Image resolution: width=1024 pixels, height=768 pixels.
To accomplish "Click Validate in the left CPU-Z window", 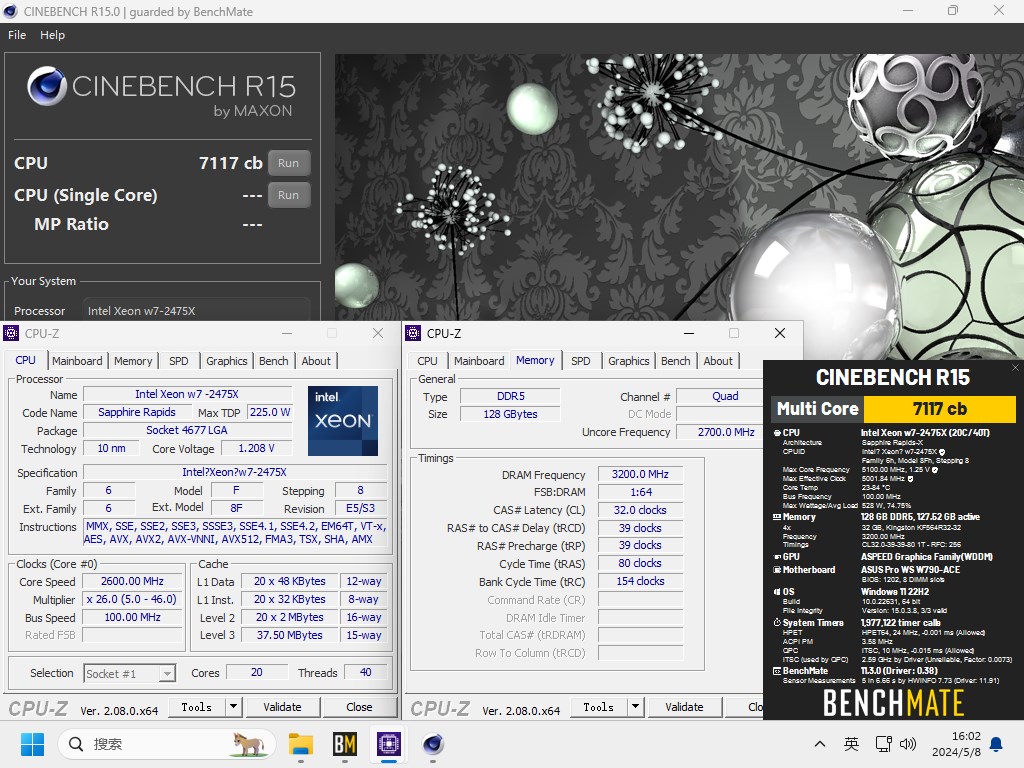I will click(x=282, y=707).
